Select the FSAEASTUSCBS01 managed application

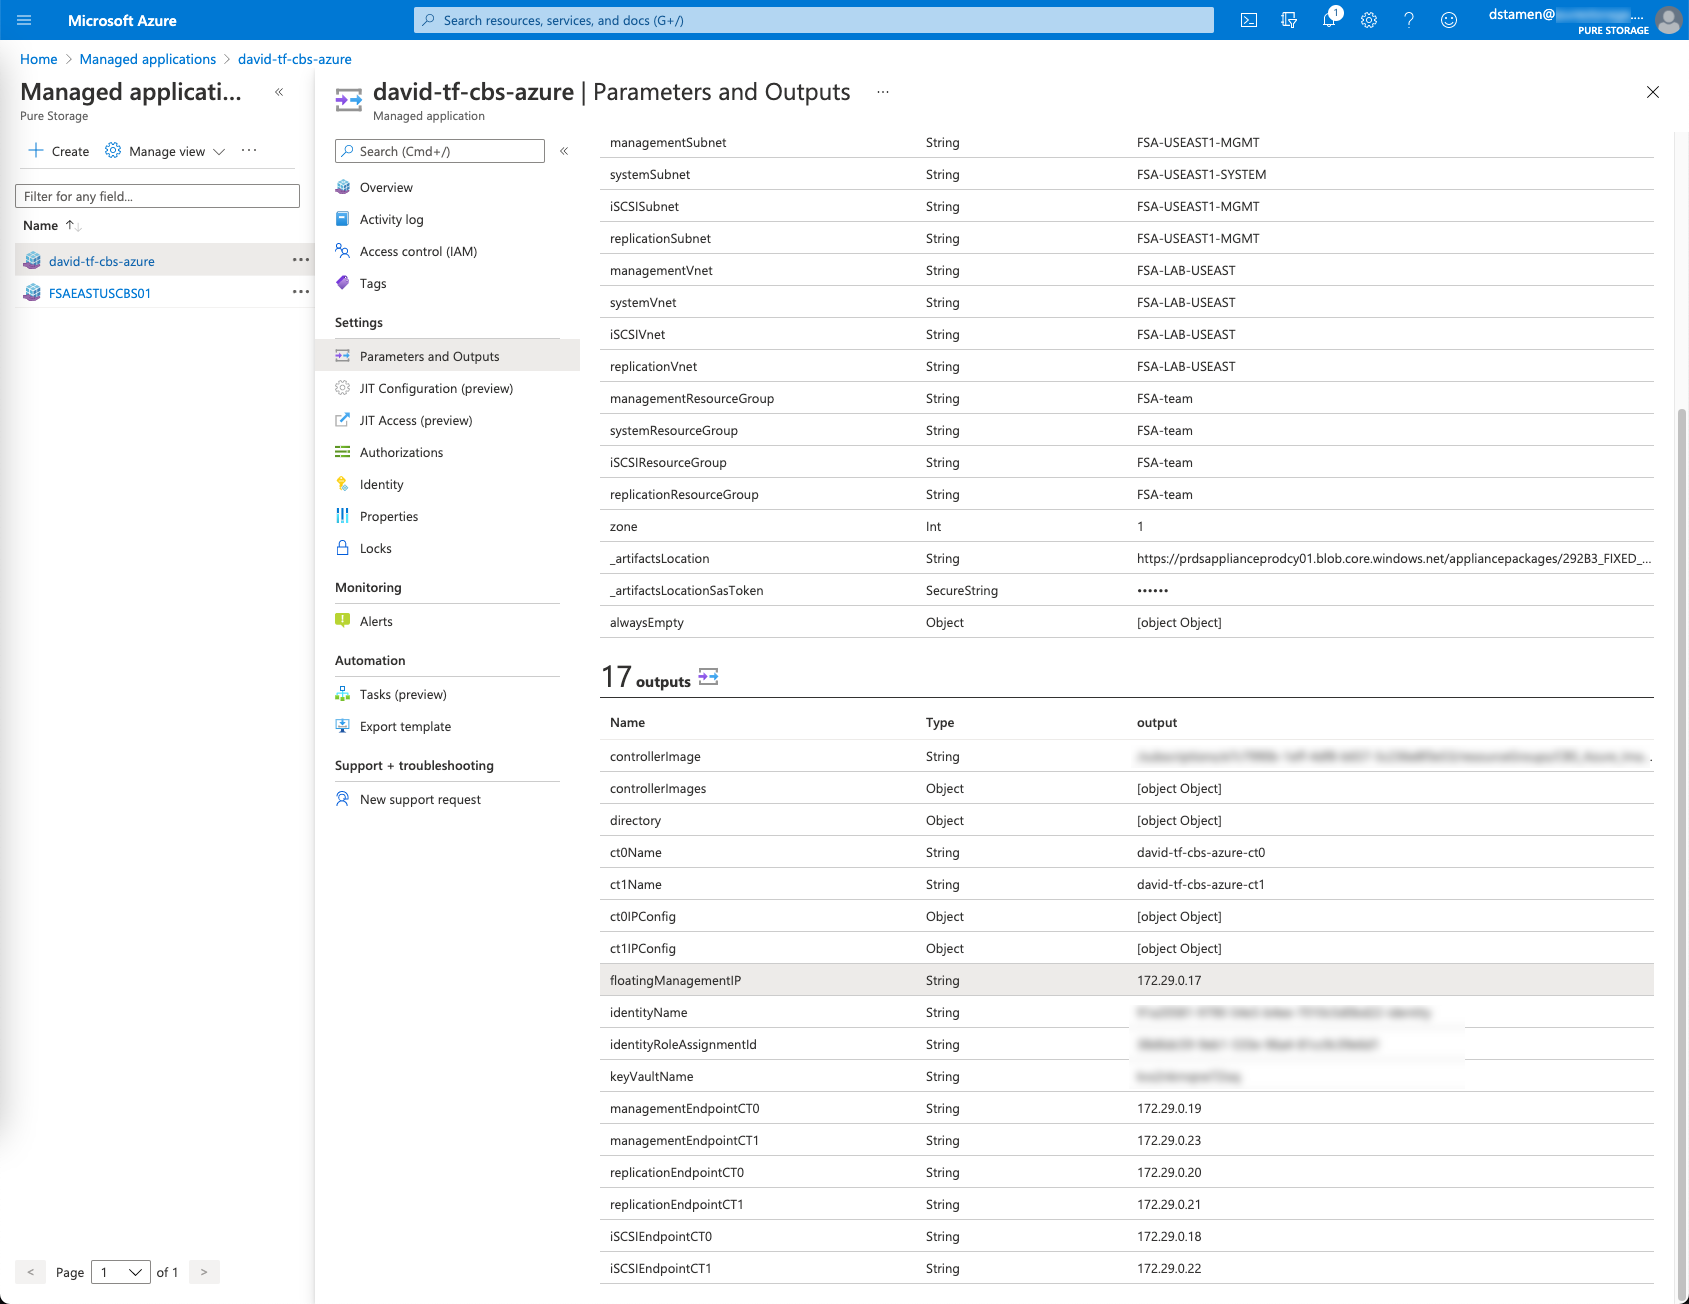[99, 293]
